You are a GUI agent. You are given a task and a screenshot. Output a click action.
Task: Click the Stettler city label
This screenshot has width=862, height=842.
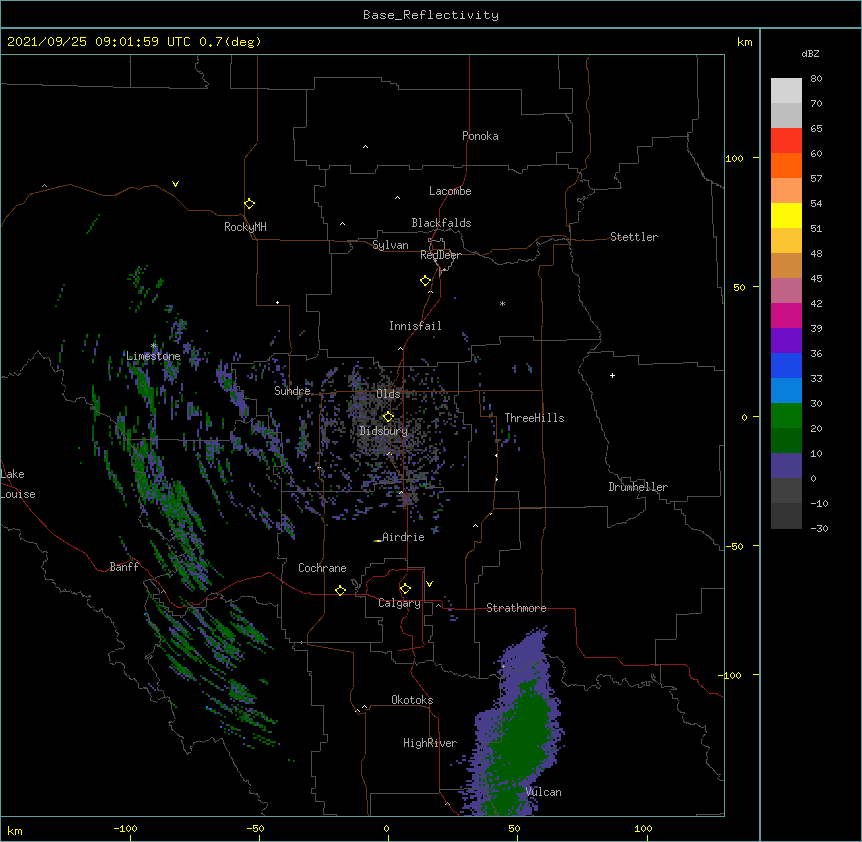tap(634, 237)
